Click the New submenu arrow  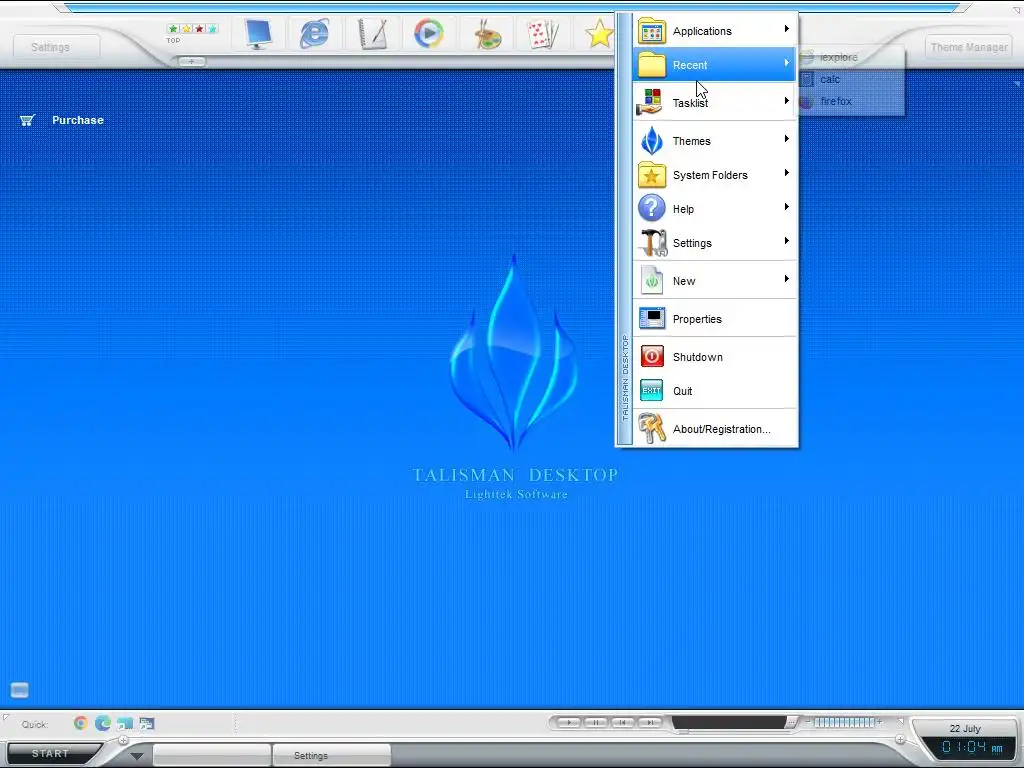pyautogui.click(x=787, y=279)
